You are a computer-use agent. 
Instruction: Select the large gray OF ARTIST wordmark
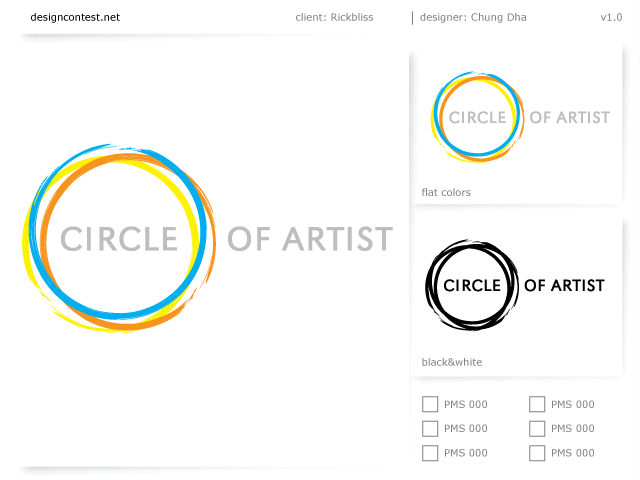pyautogui.click(x=310, y=240)
